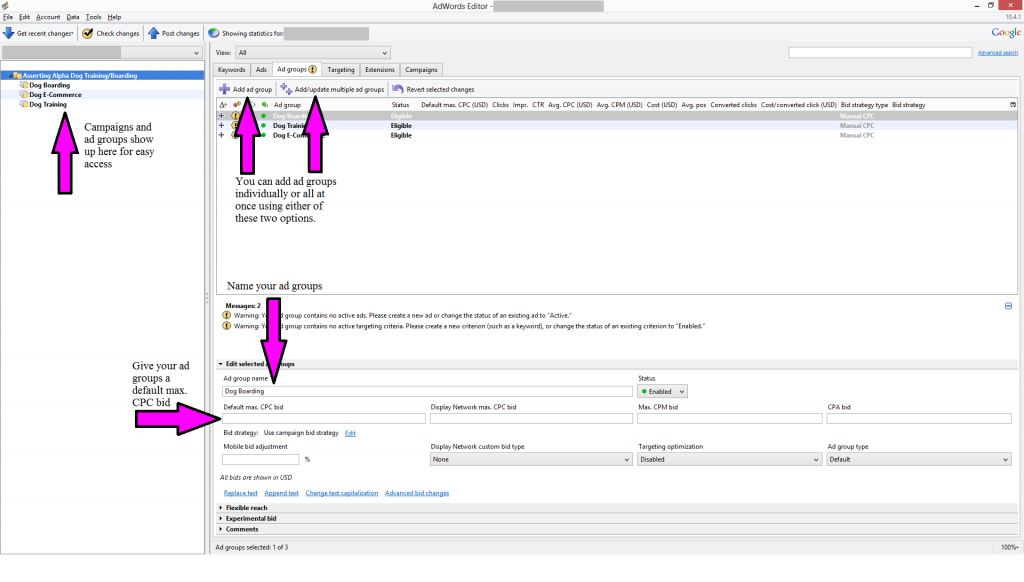Screen dimensions: 1024x582
Task: Open the Status Enabled dropdown
Action: coord(662,391)
